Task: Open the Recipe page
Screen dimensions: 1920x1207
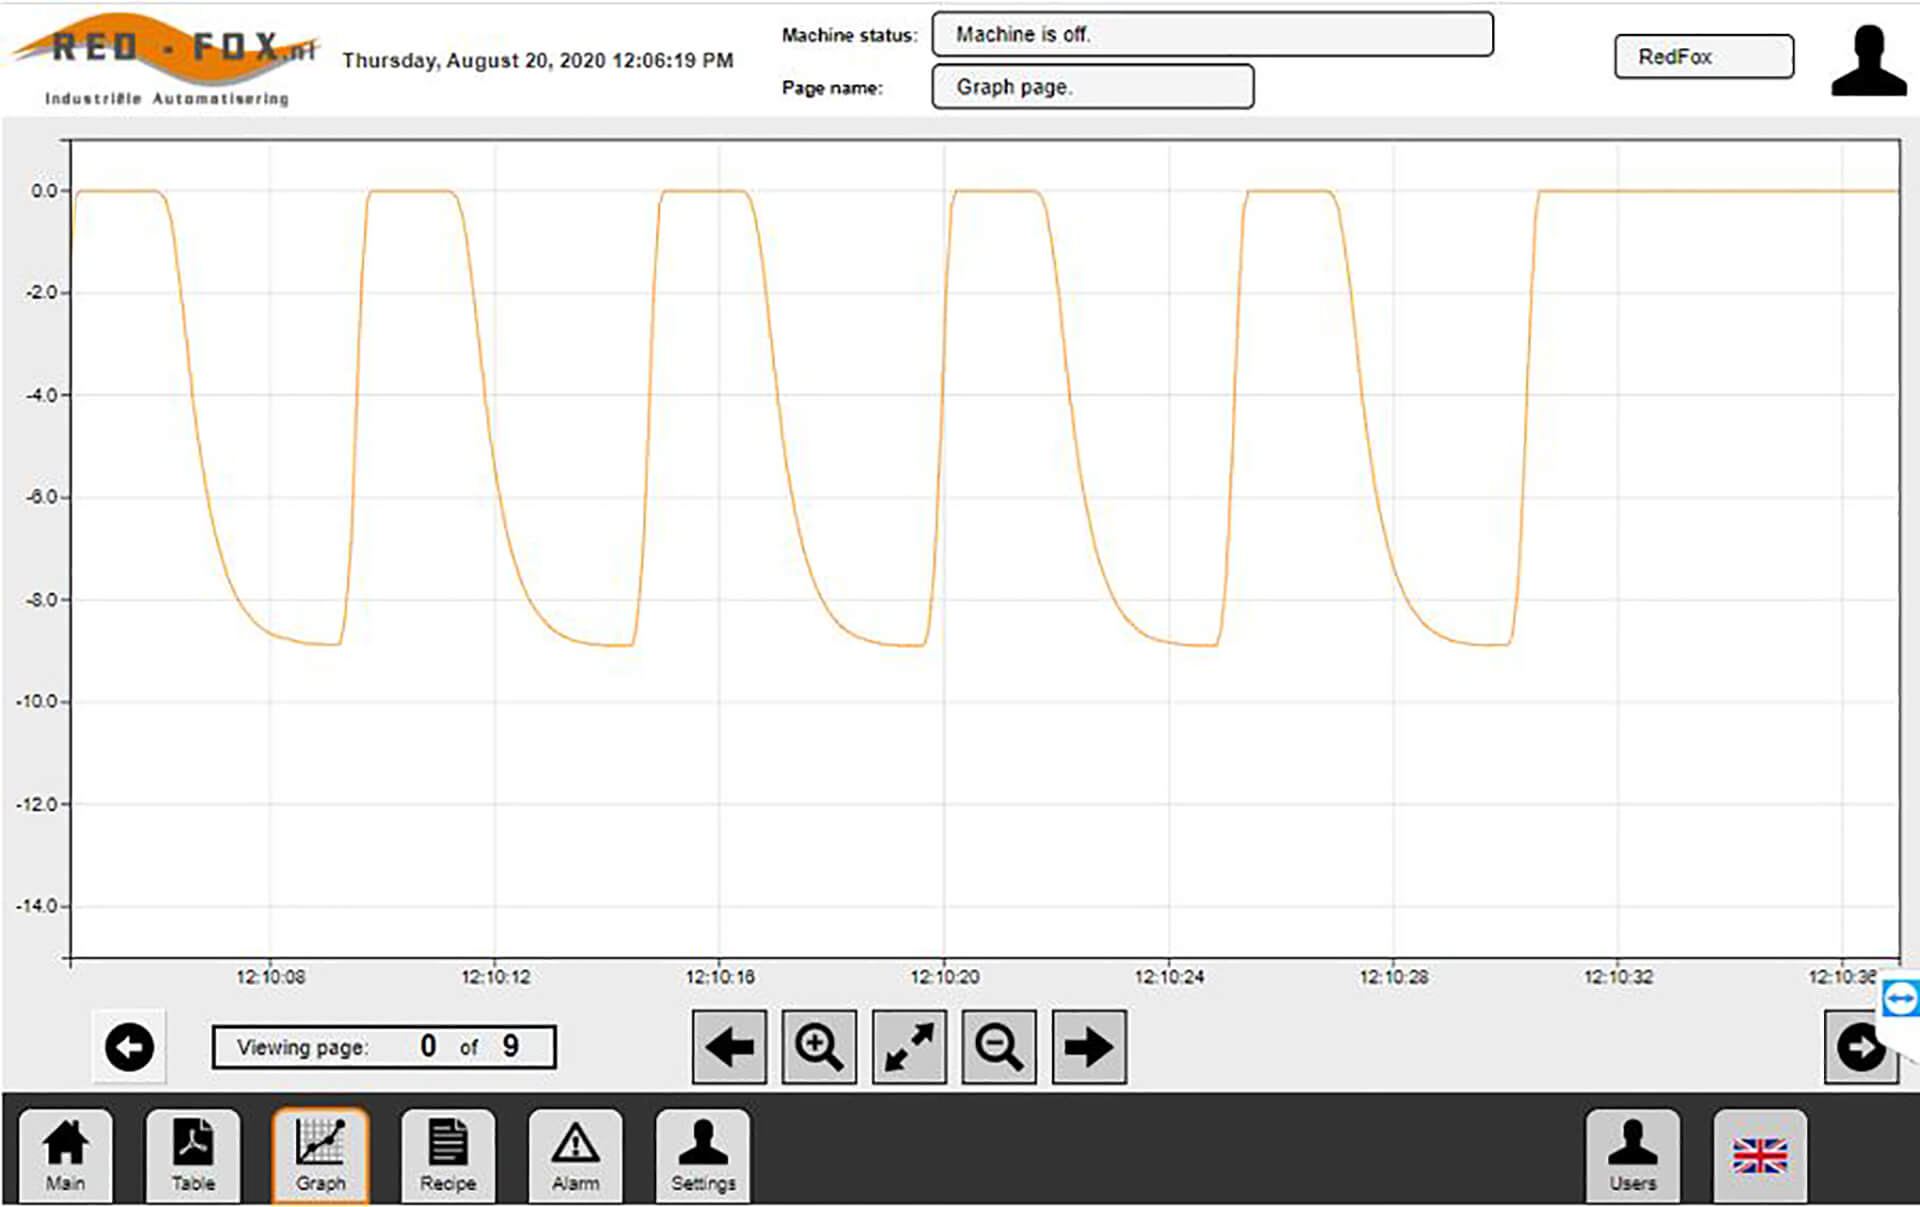Action: coord(447,1155)
